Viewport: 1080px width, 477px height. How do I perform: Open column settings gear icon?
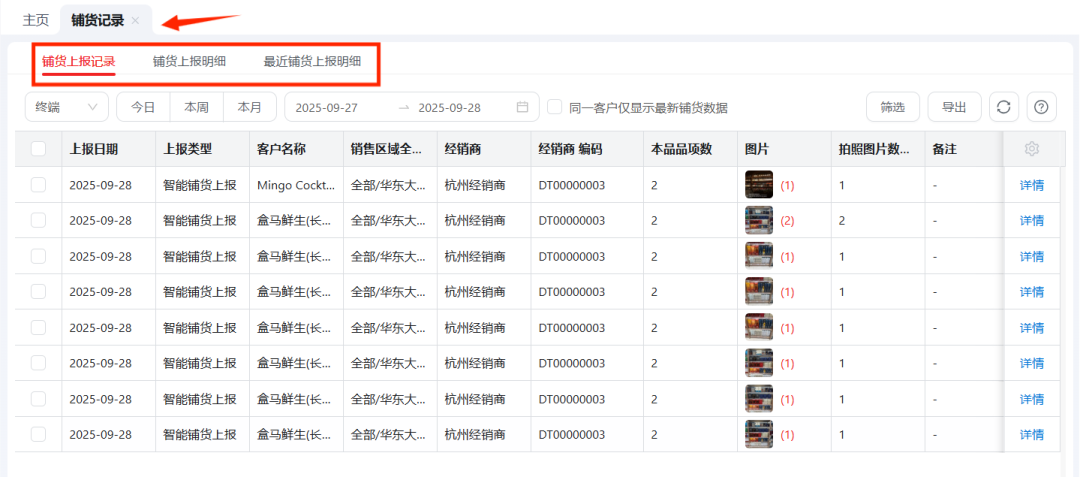(1031, 149)
